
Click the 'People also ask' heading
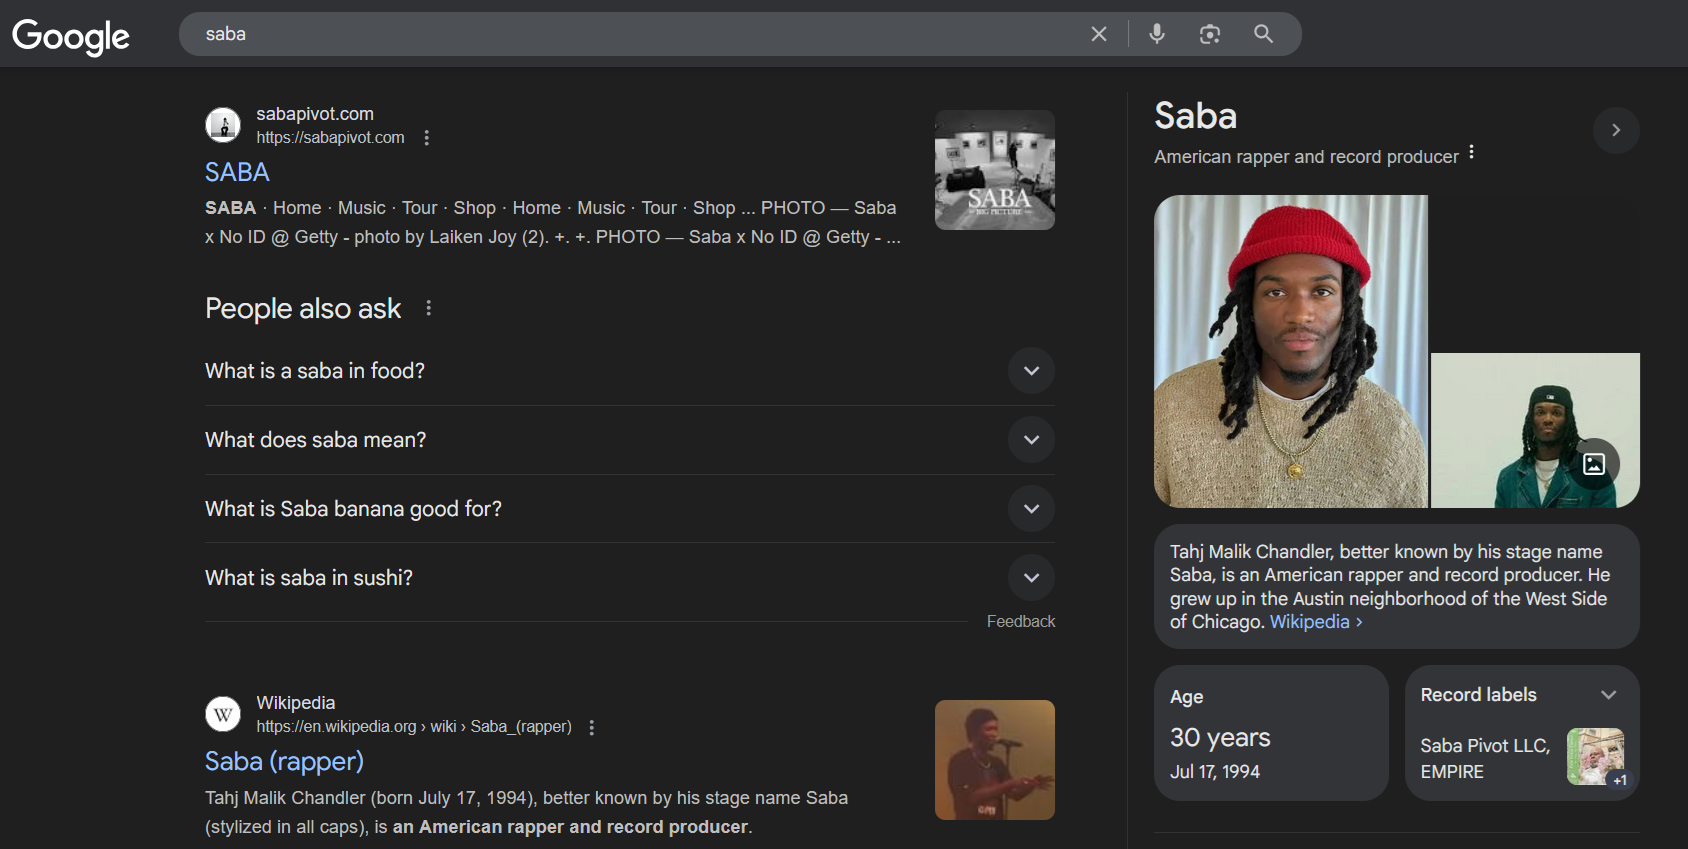(x=303, y=308)
